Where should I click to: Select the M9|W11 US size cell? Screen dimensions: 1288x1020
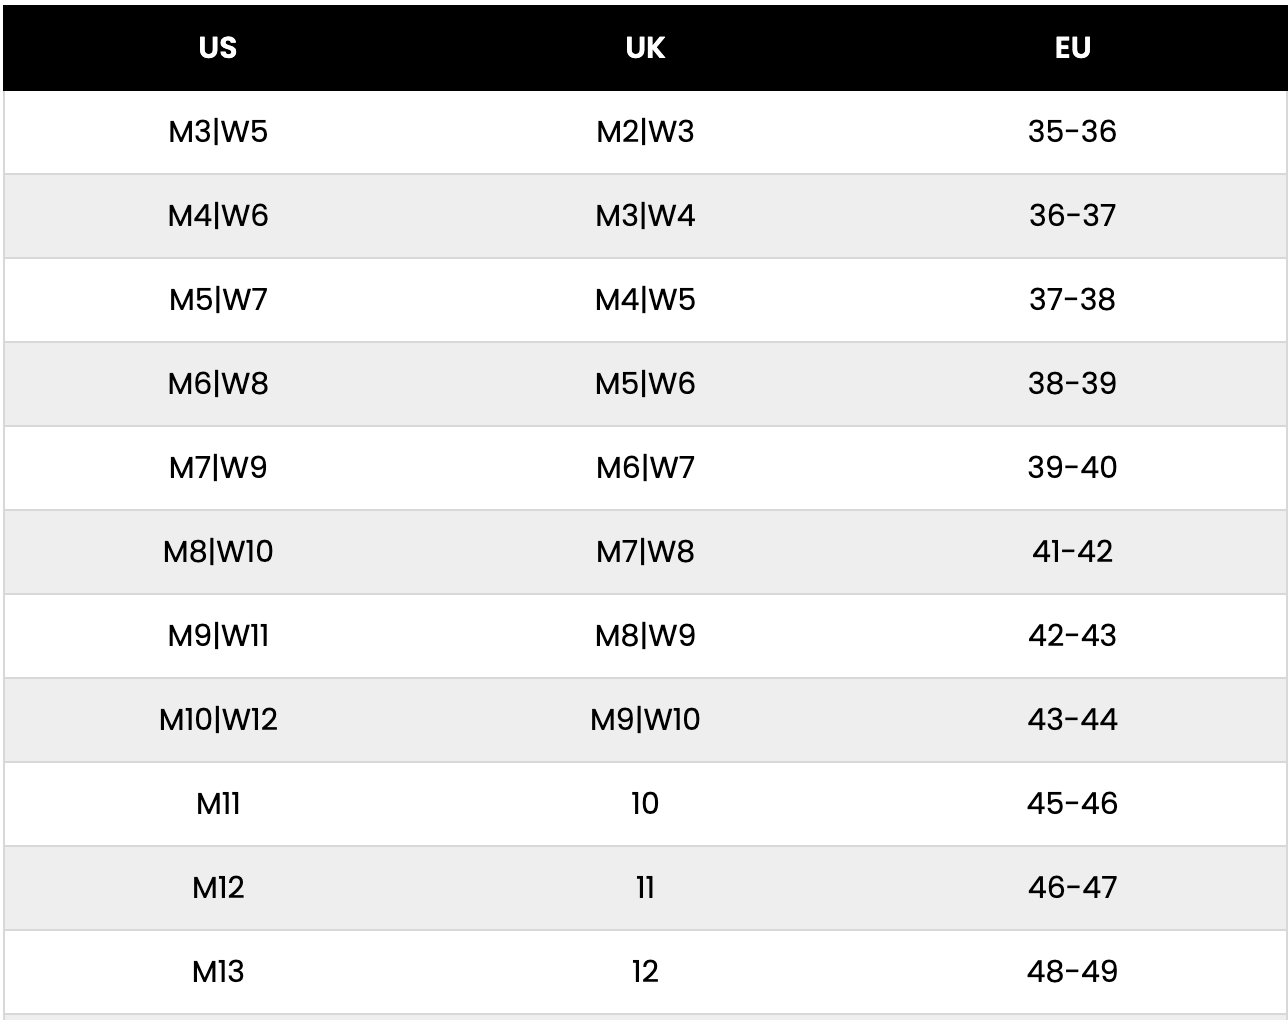[x=218, y=636]
